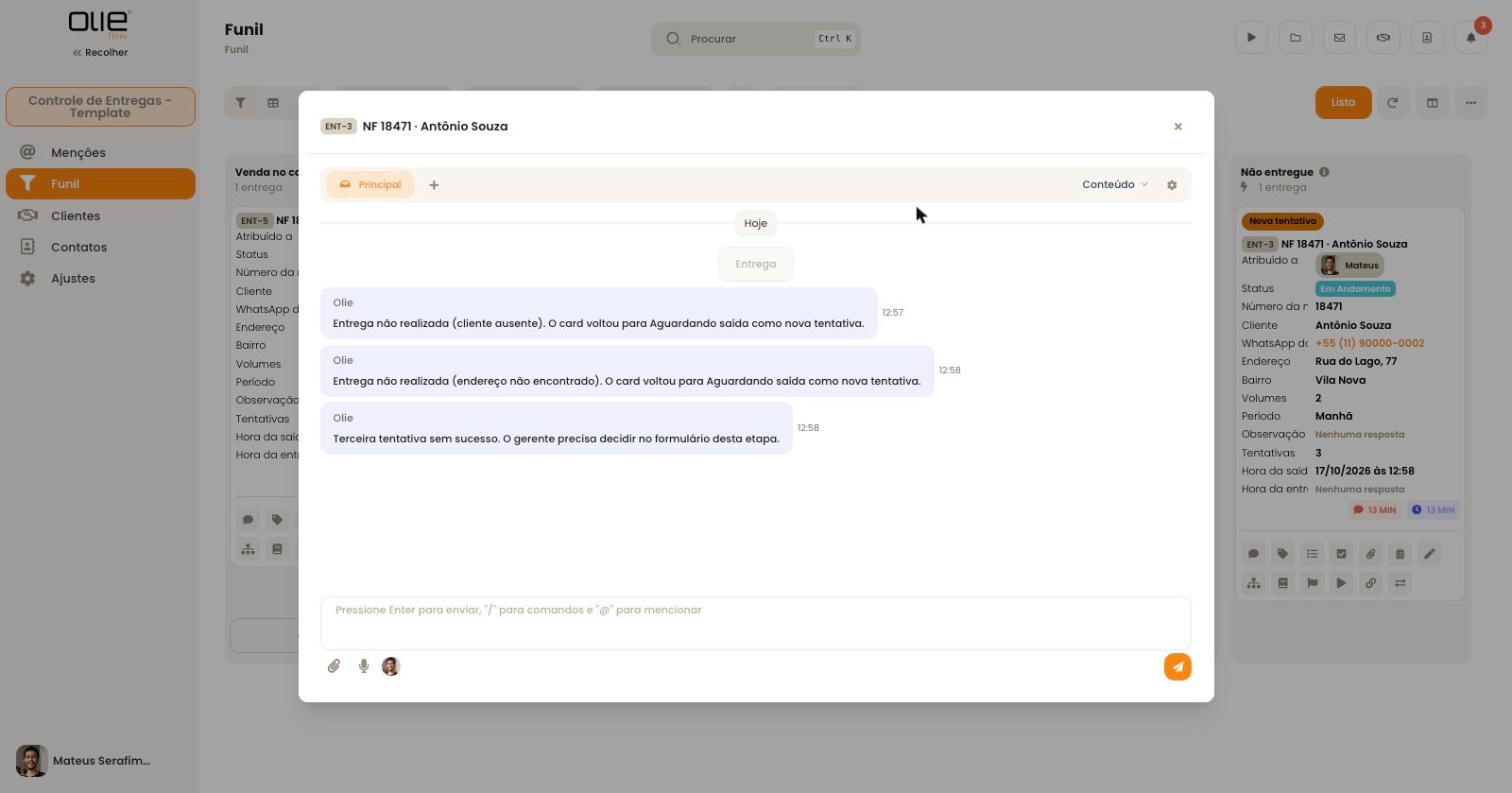Go to Menções in the sidebar

(100, 153)
